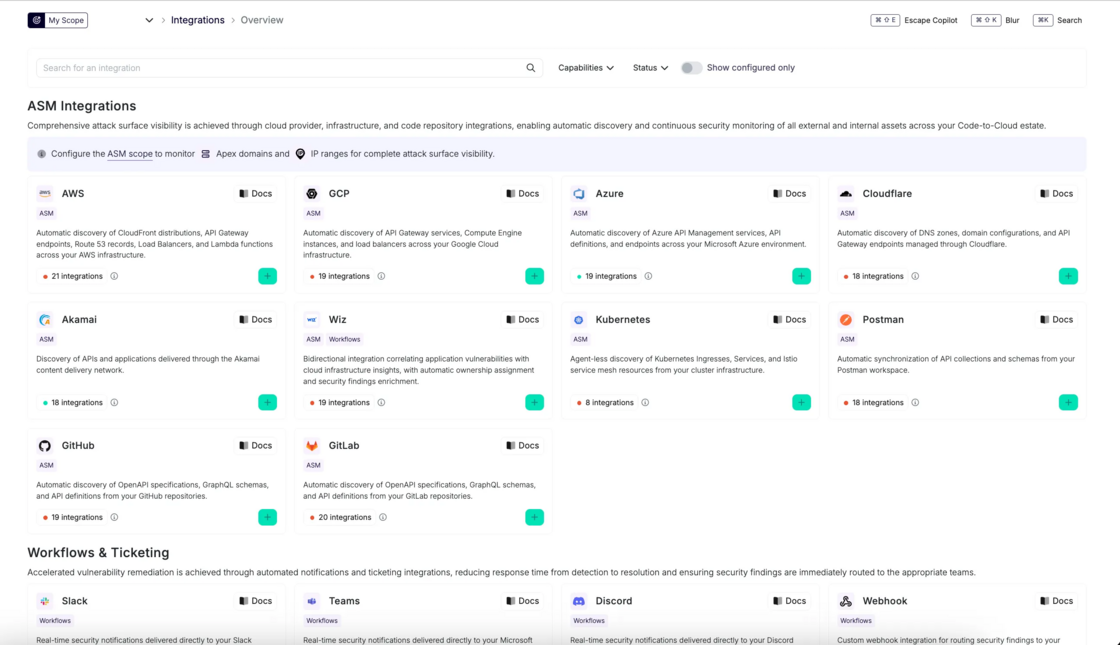
Task: Click info icon beside Azure 19 integrations
Action: click(649, 276)
